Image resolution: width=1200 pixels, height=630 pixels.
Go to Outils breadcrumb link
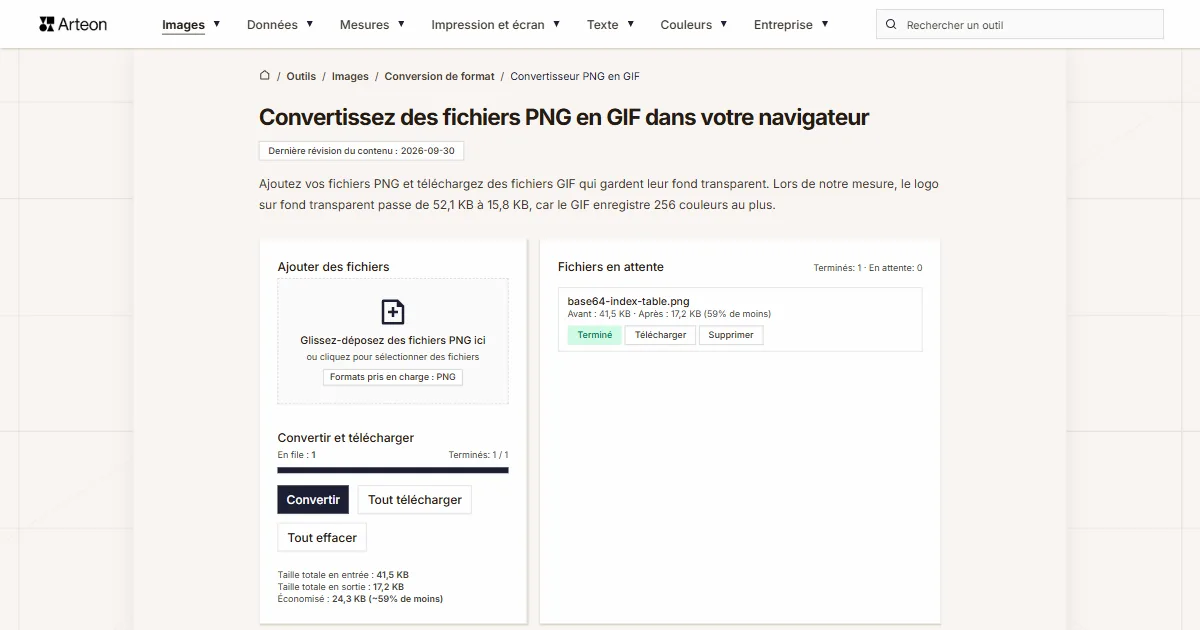pos(301,76)
